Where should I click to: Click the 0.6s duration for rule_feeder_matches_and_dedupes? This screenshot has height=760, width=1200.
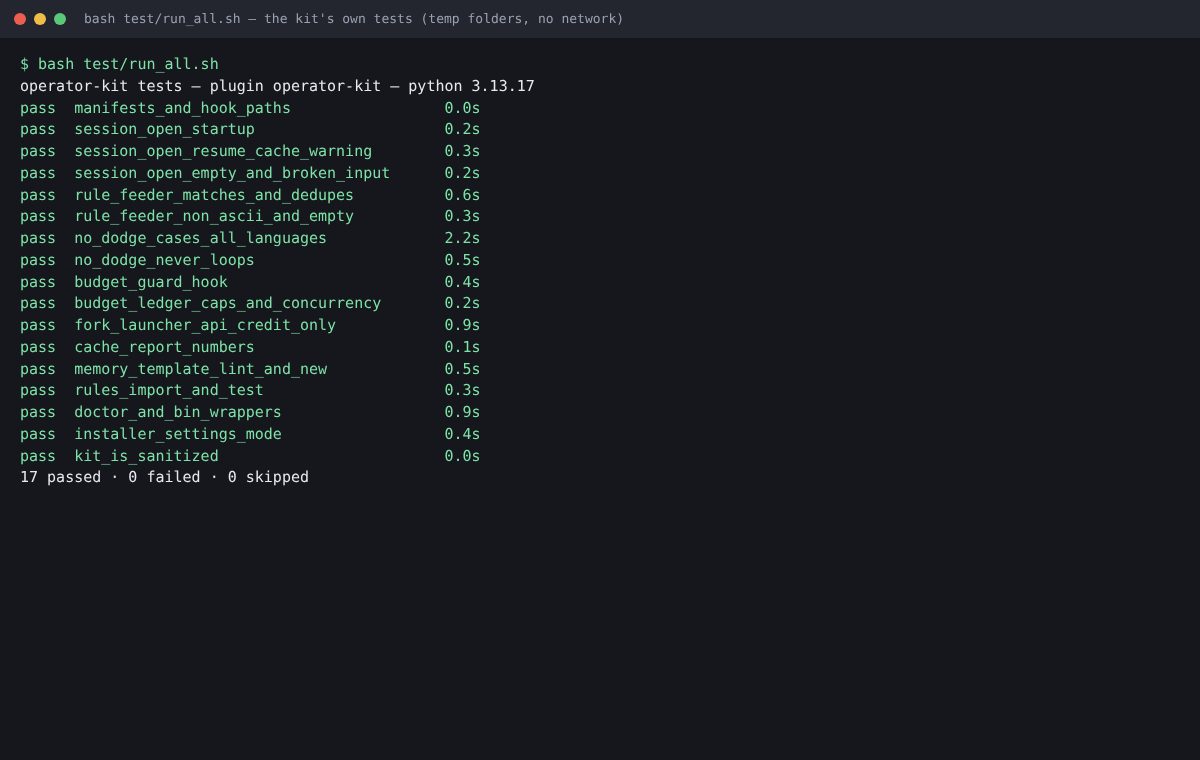click(x=462, y=195)
